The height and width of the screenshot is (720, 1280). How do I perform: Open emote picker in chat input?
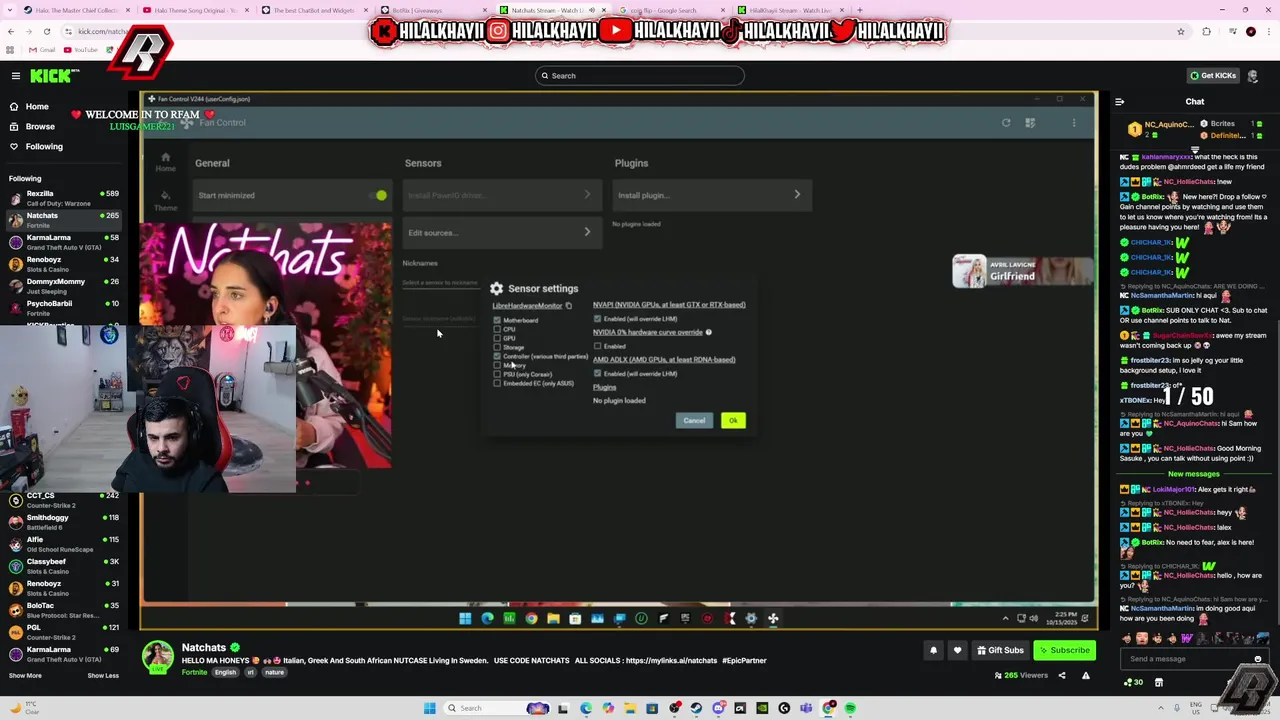tap(1258, 659)
